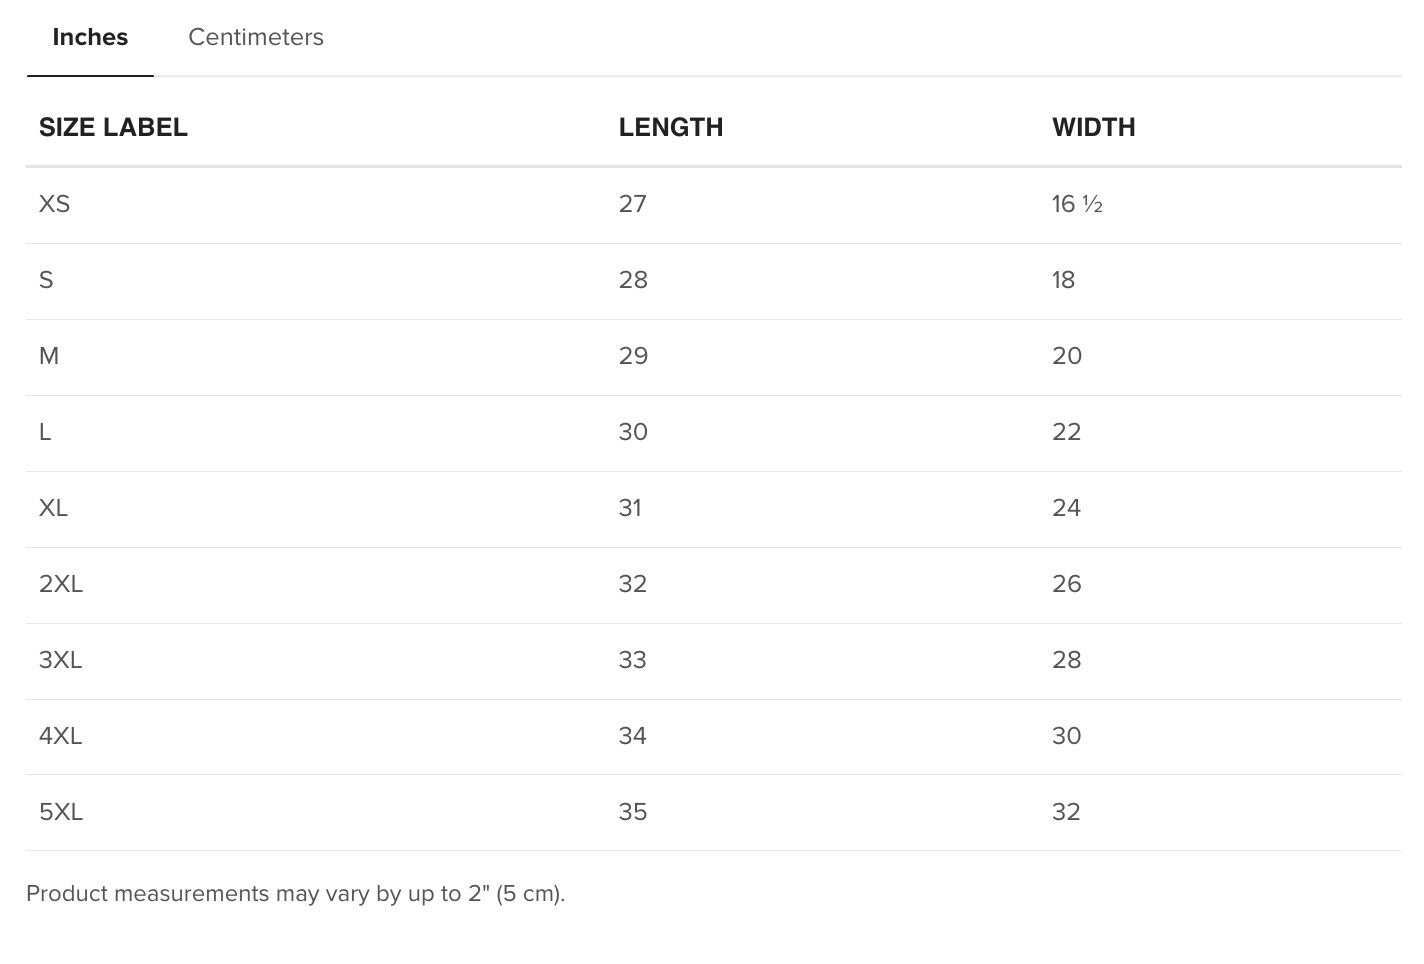Click the S size row label

(46, 280)
